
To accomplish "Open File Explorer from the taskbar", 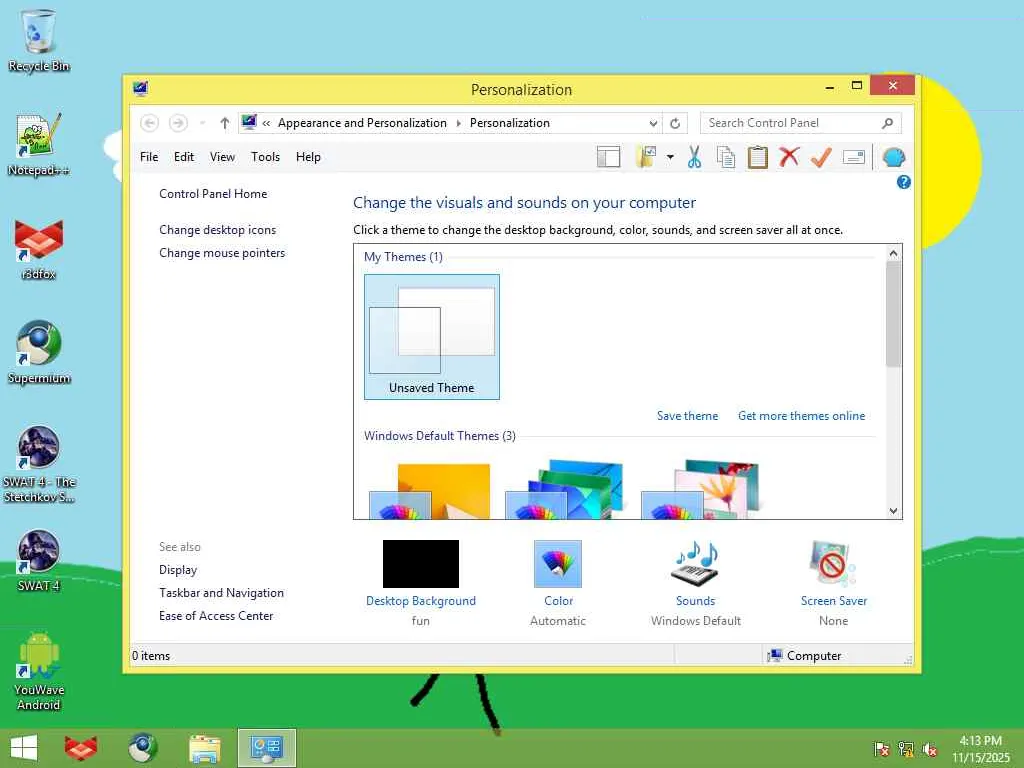I will [x=204, y=748].
